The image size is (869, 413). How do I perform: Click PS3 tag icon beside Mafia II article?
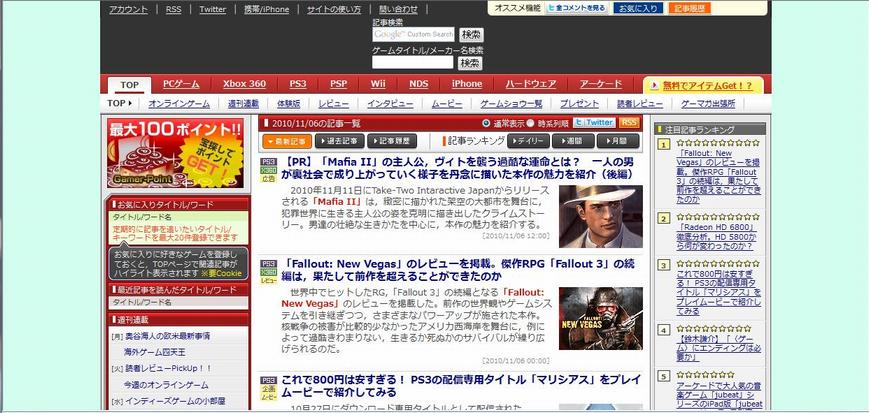(269, 162)
